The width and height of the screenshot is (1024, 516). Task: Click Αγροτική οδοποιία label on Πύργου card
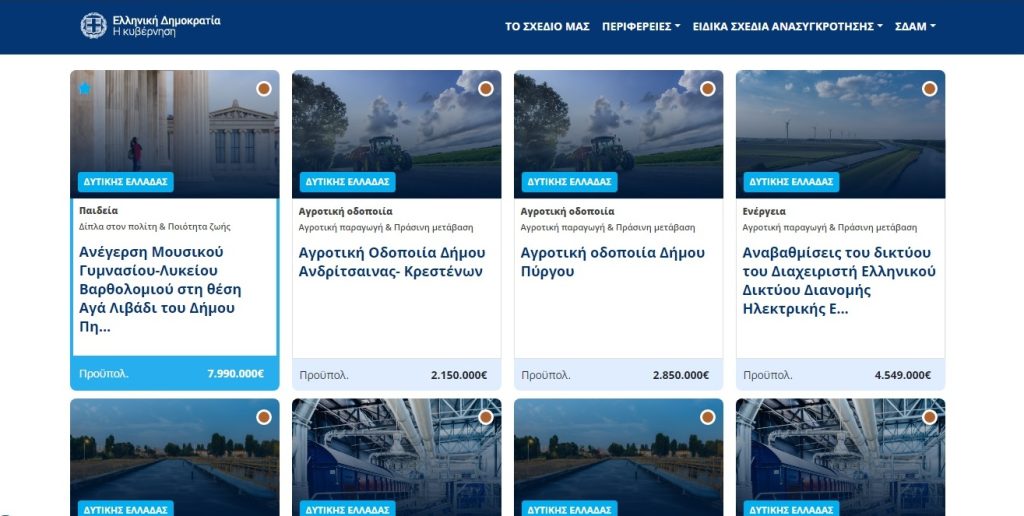pyautogui.click(x=568, y=212)
